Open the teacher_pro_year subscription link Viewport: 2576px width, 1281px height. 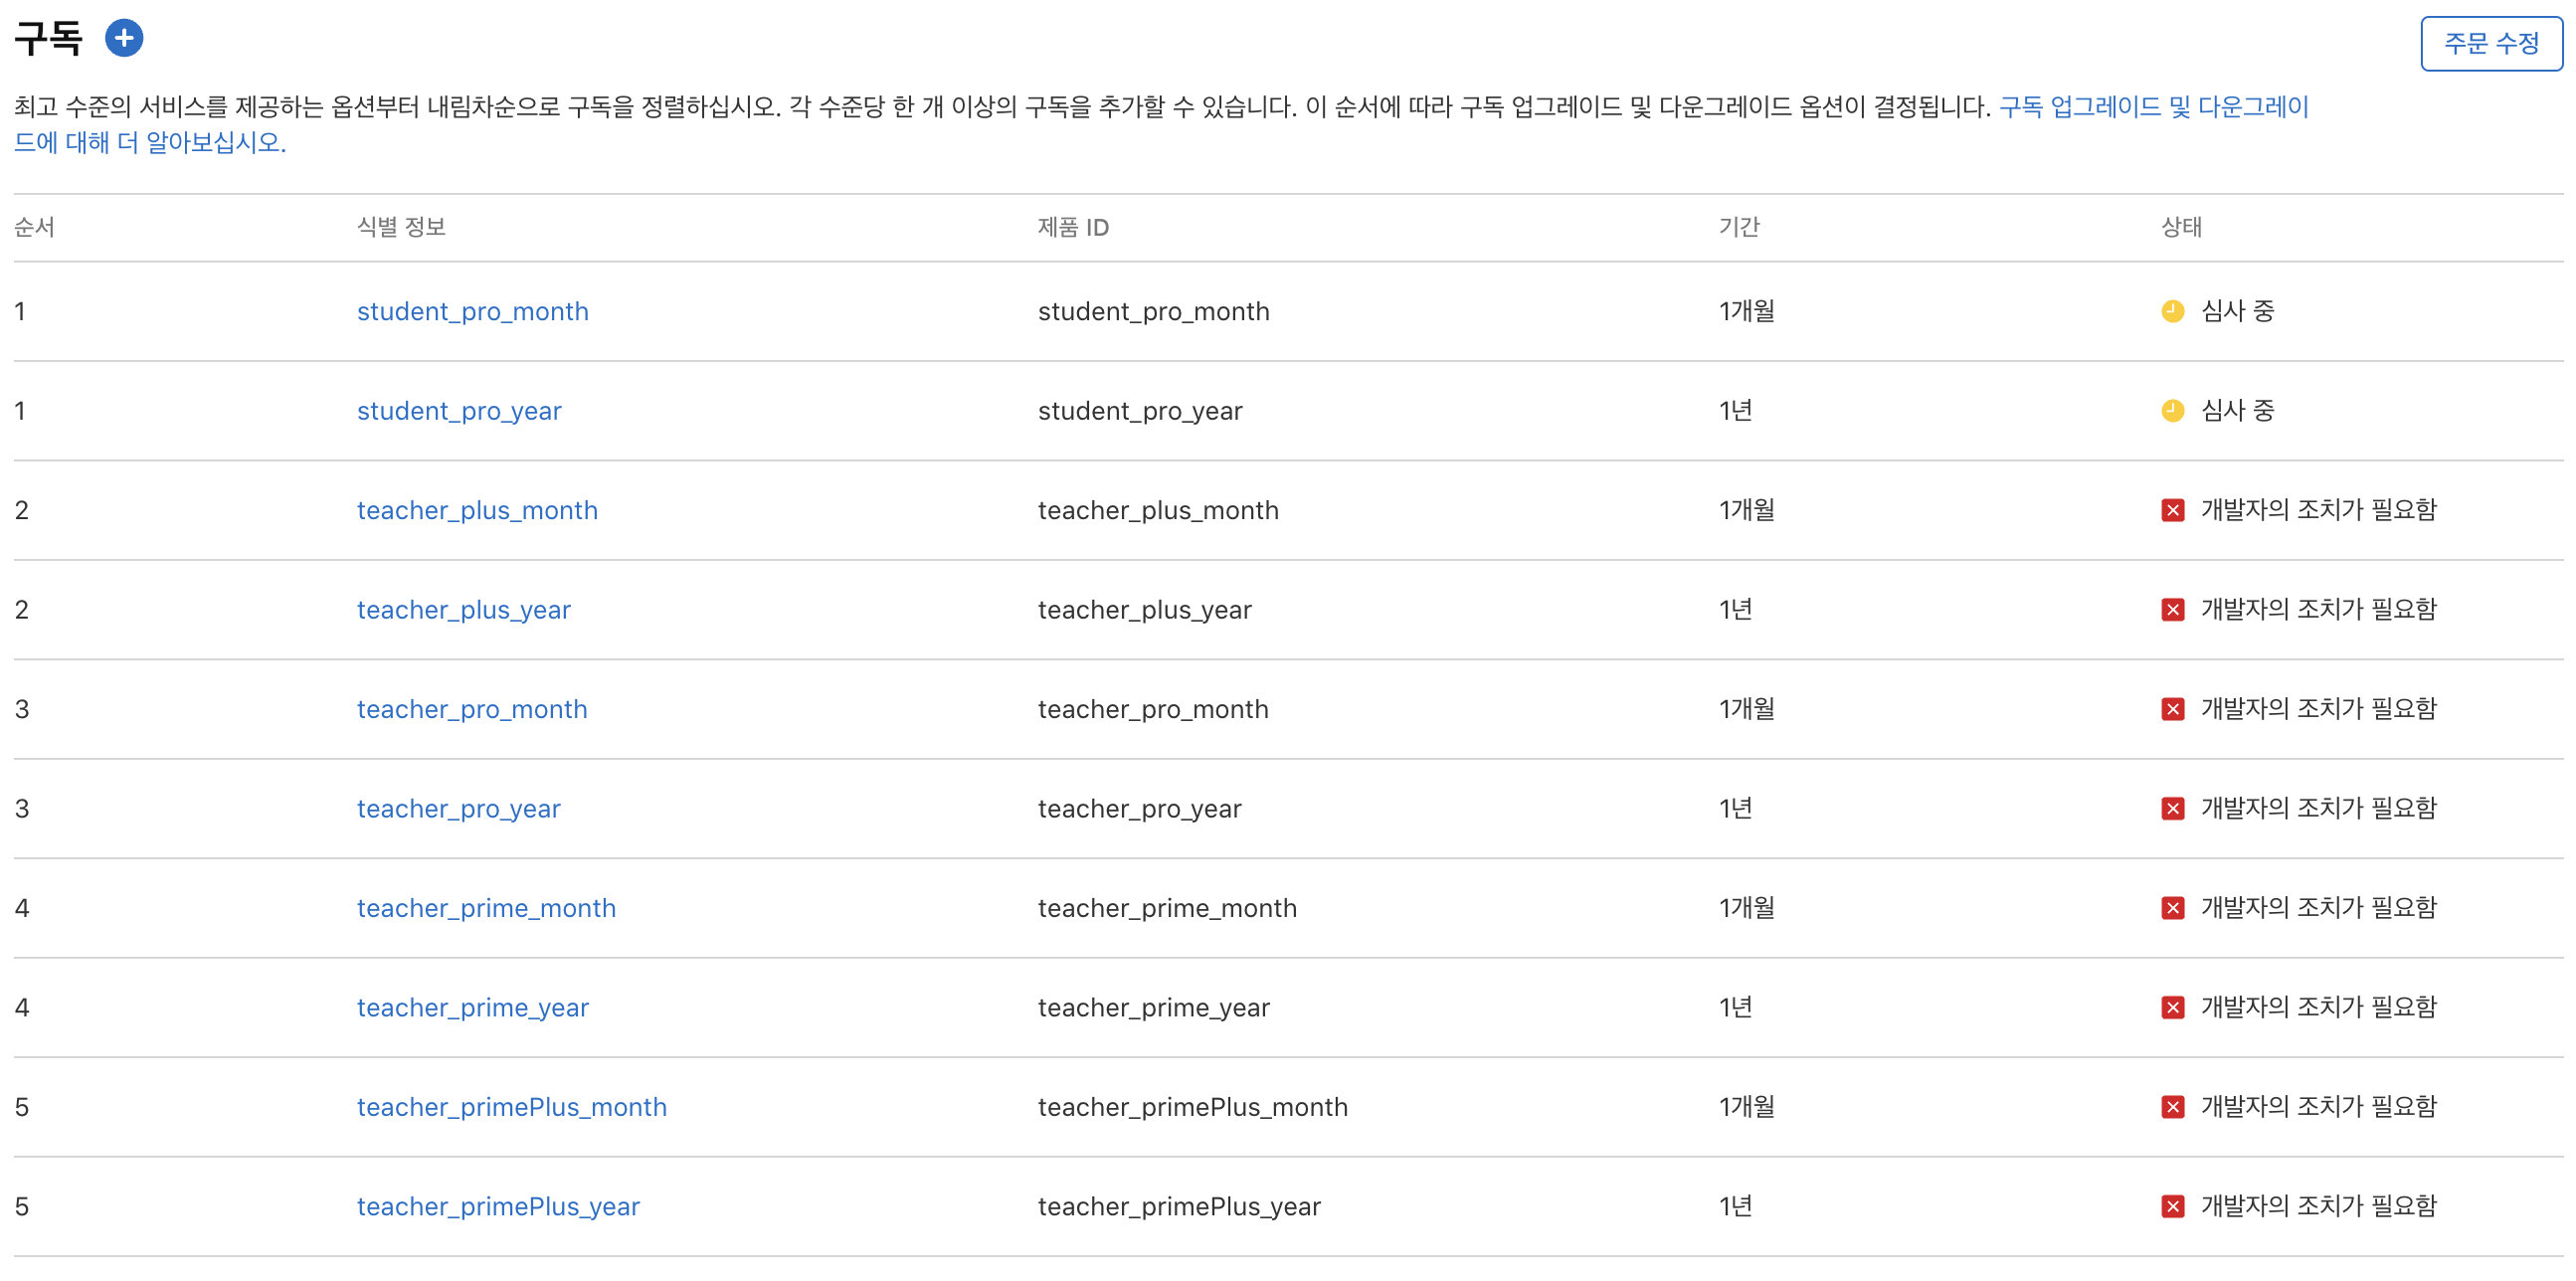(458, 808)
